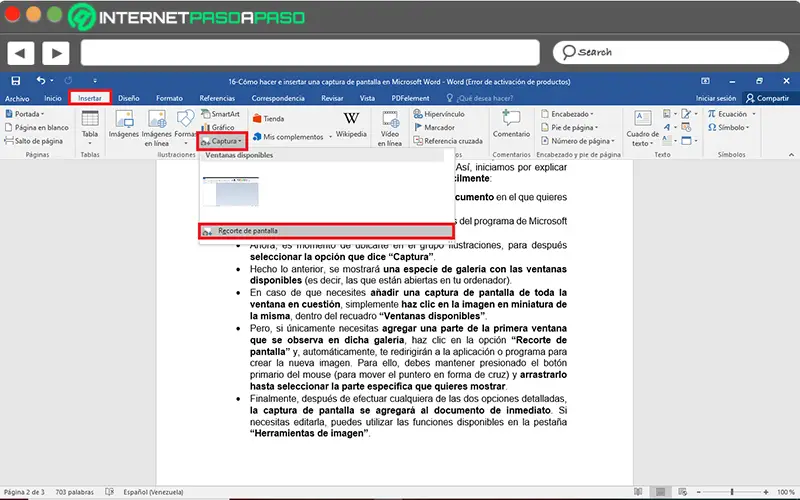Viewport: 800px width, 500px height.
Task: Open the Customize Quick Access Toolbar arrow
Action: 95,81
